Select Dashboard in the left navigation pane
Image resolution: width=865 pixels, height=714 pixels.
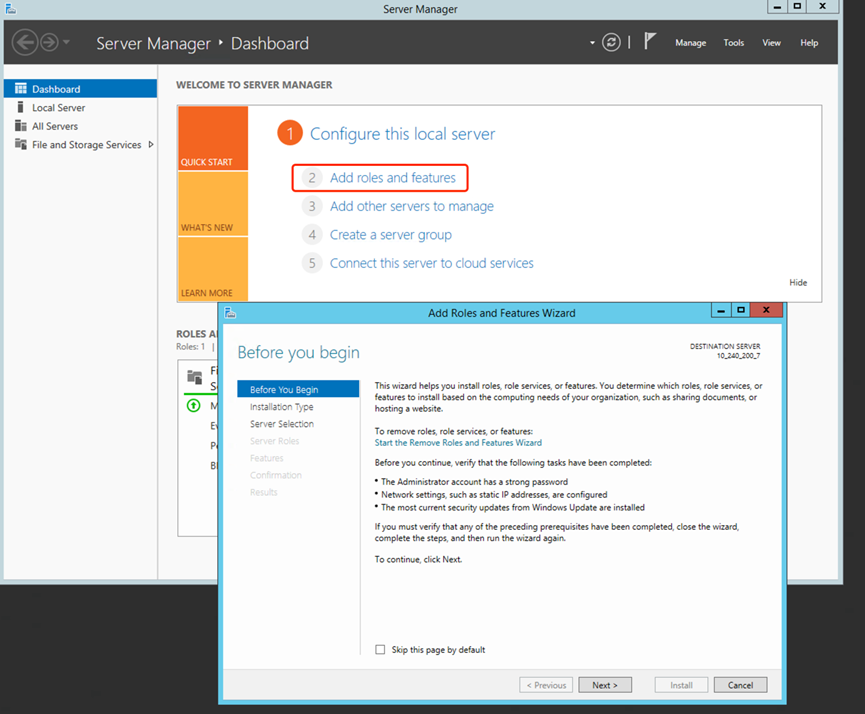pos(81,89)
